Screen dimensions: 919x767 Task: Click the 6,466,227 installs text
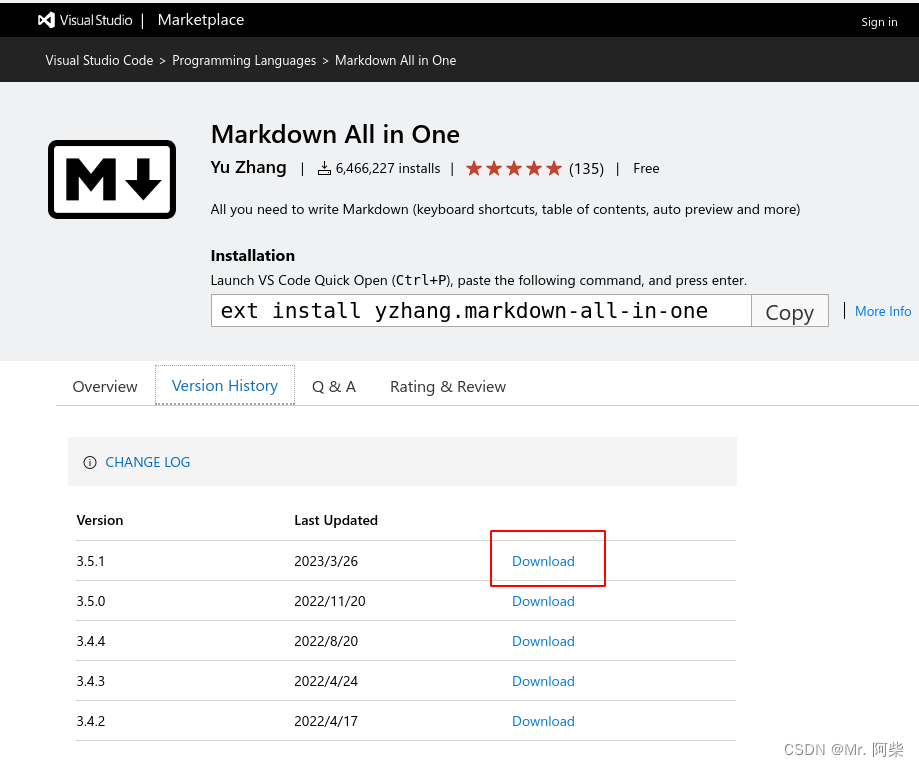[x=388, y=169]
